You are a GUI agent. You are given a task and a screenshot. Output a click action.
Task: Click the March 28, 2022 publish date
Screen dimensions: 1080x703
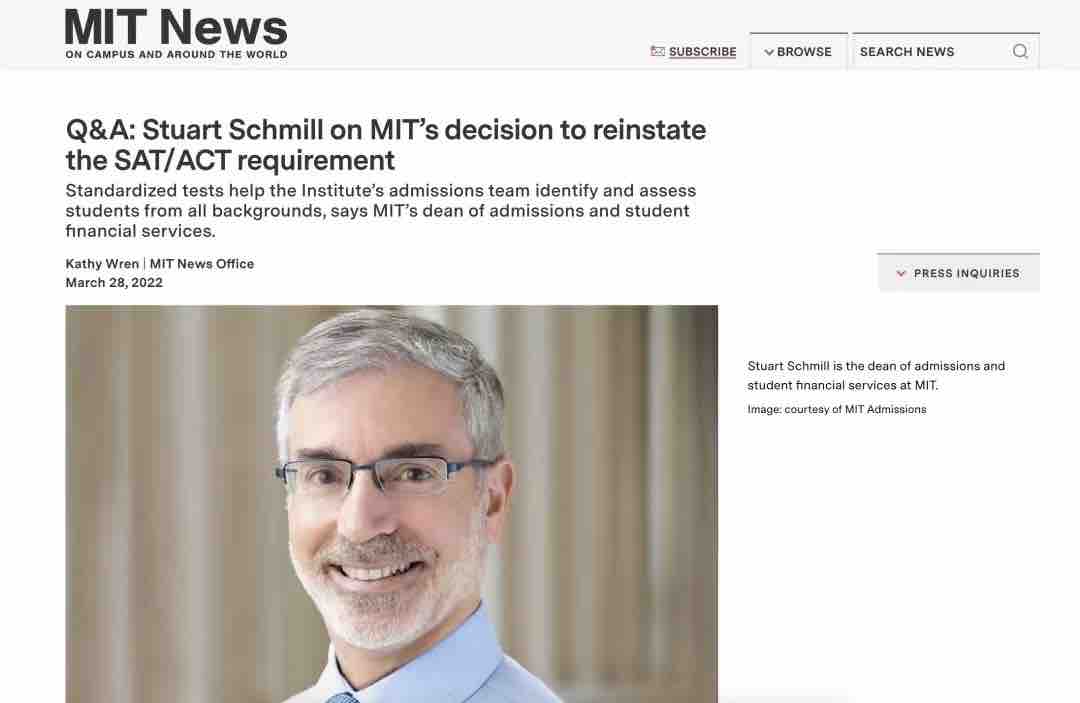pos(114,283)
